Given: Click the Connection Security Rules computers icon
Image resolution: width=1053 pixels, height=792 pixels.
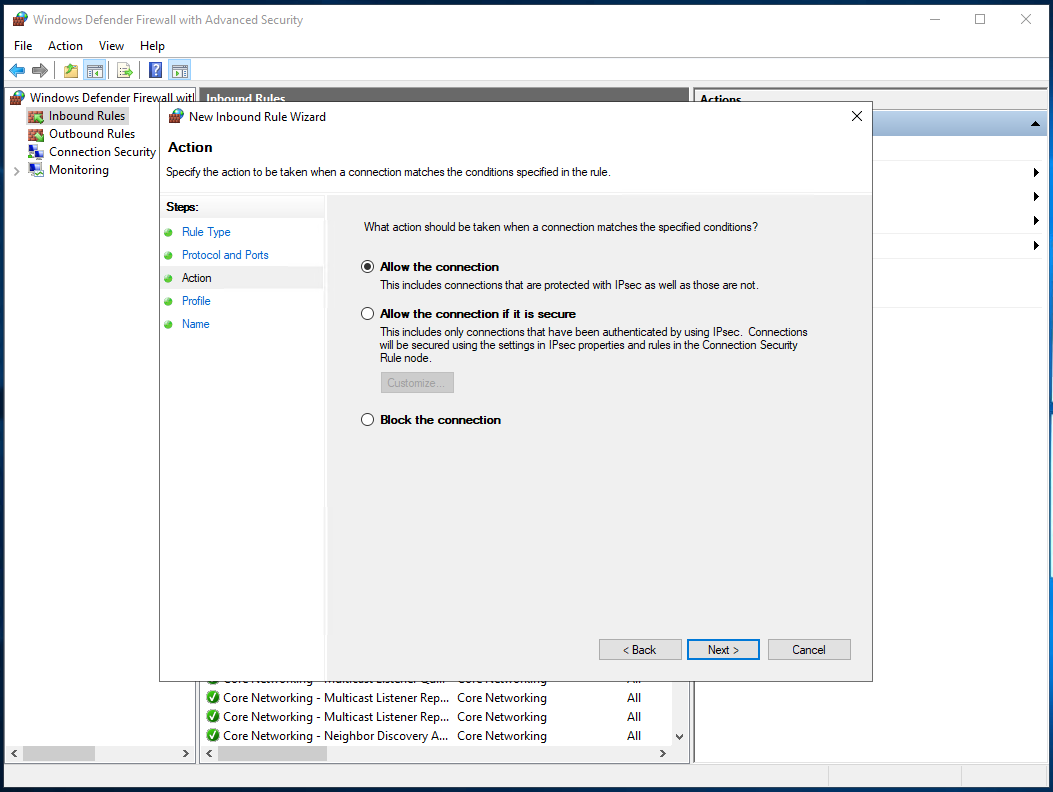Looking at the screenshot, I should (x=36, y=152).
